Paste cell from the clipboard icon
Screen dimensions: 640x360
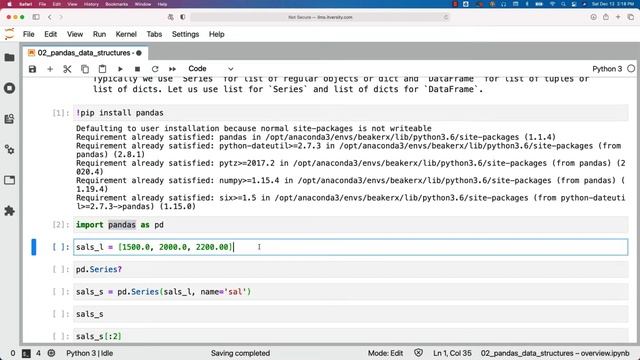tap(102, 69)
